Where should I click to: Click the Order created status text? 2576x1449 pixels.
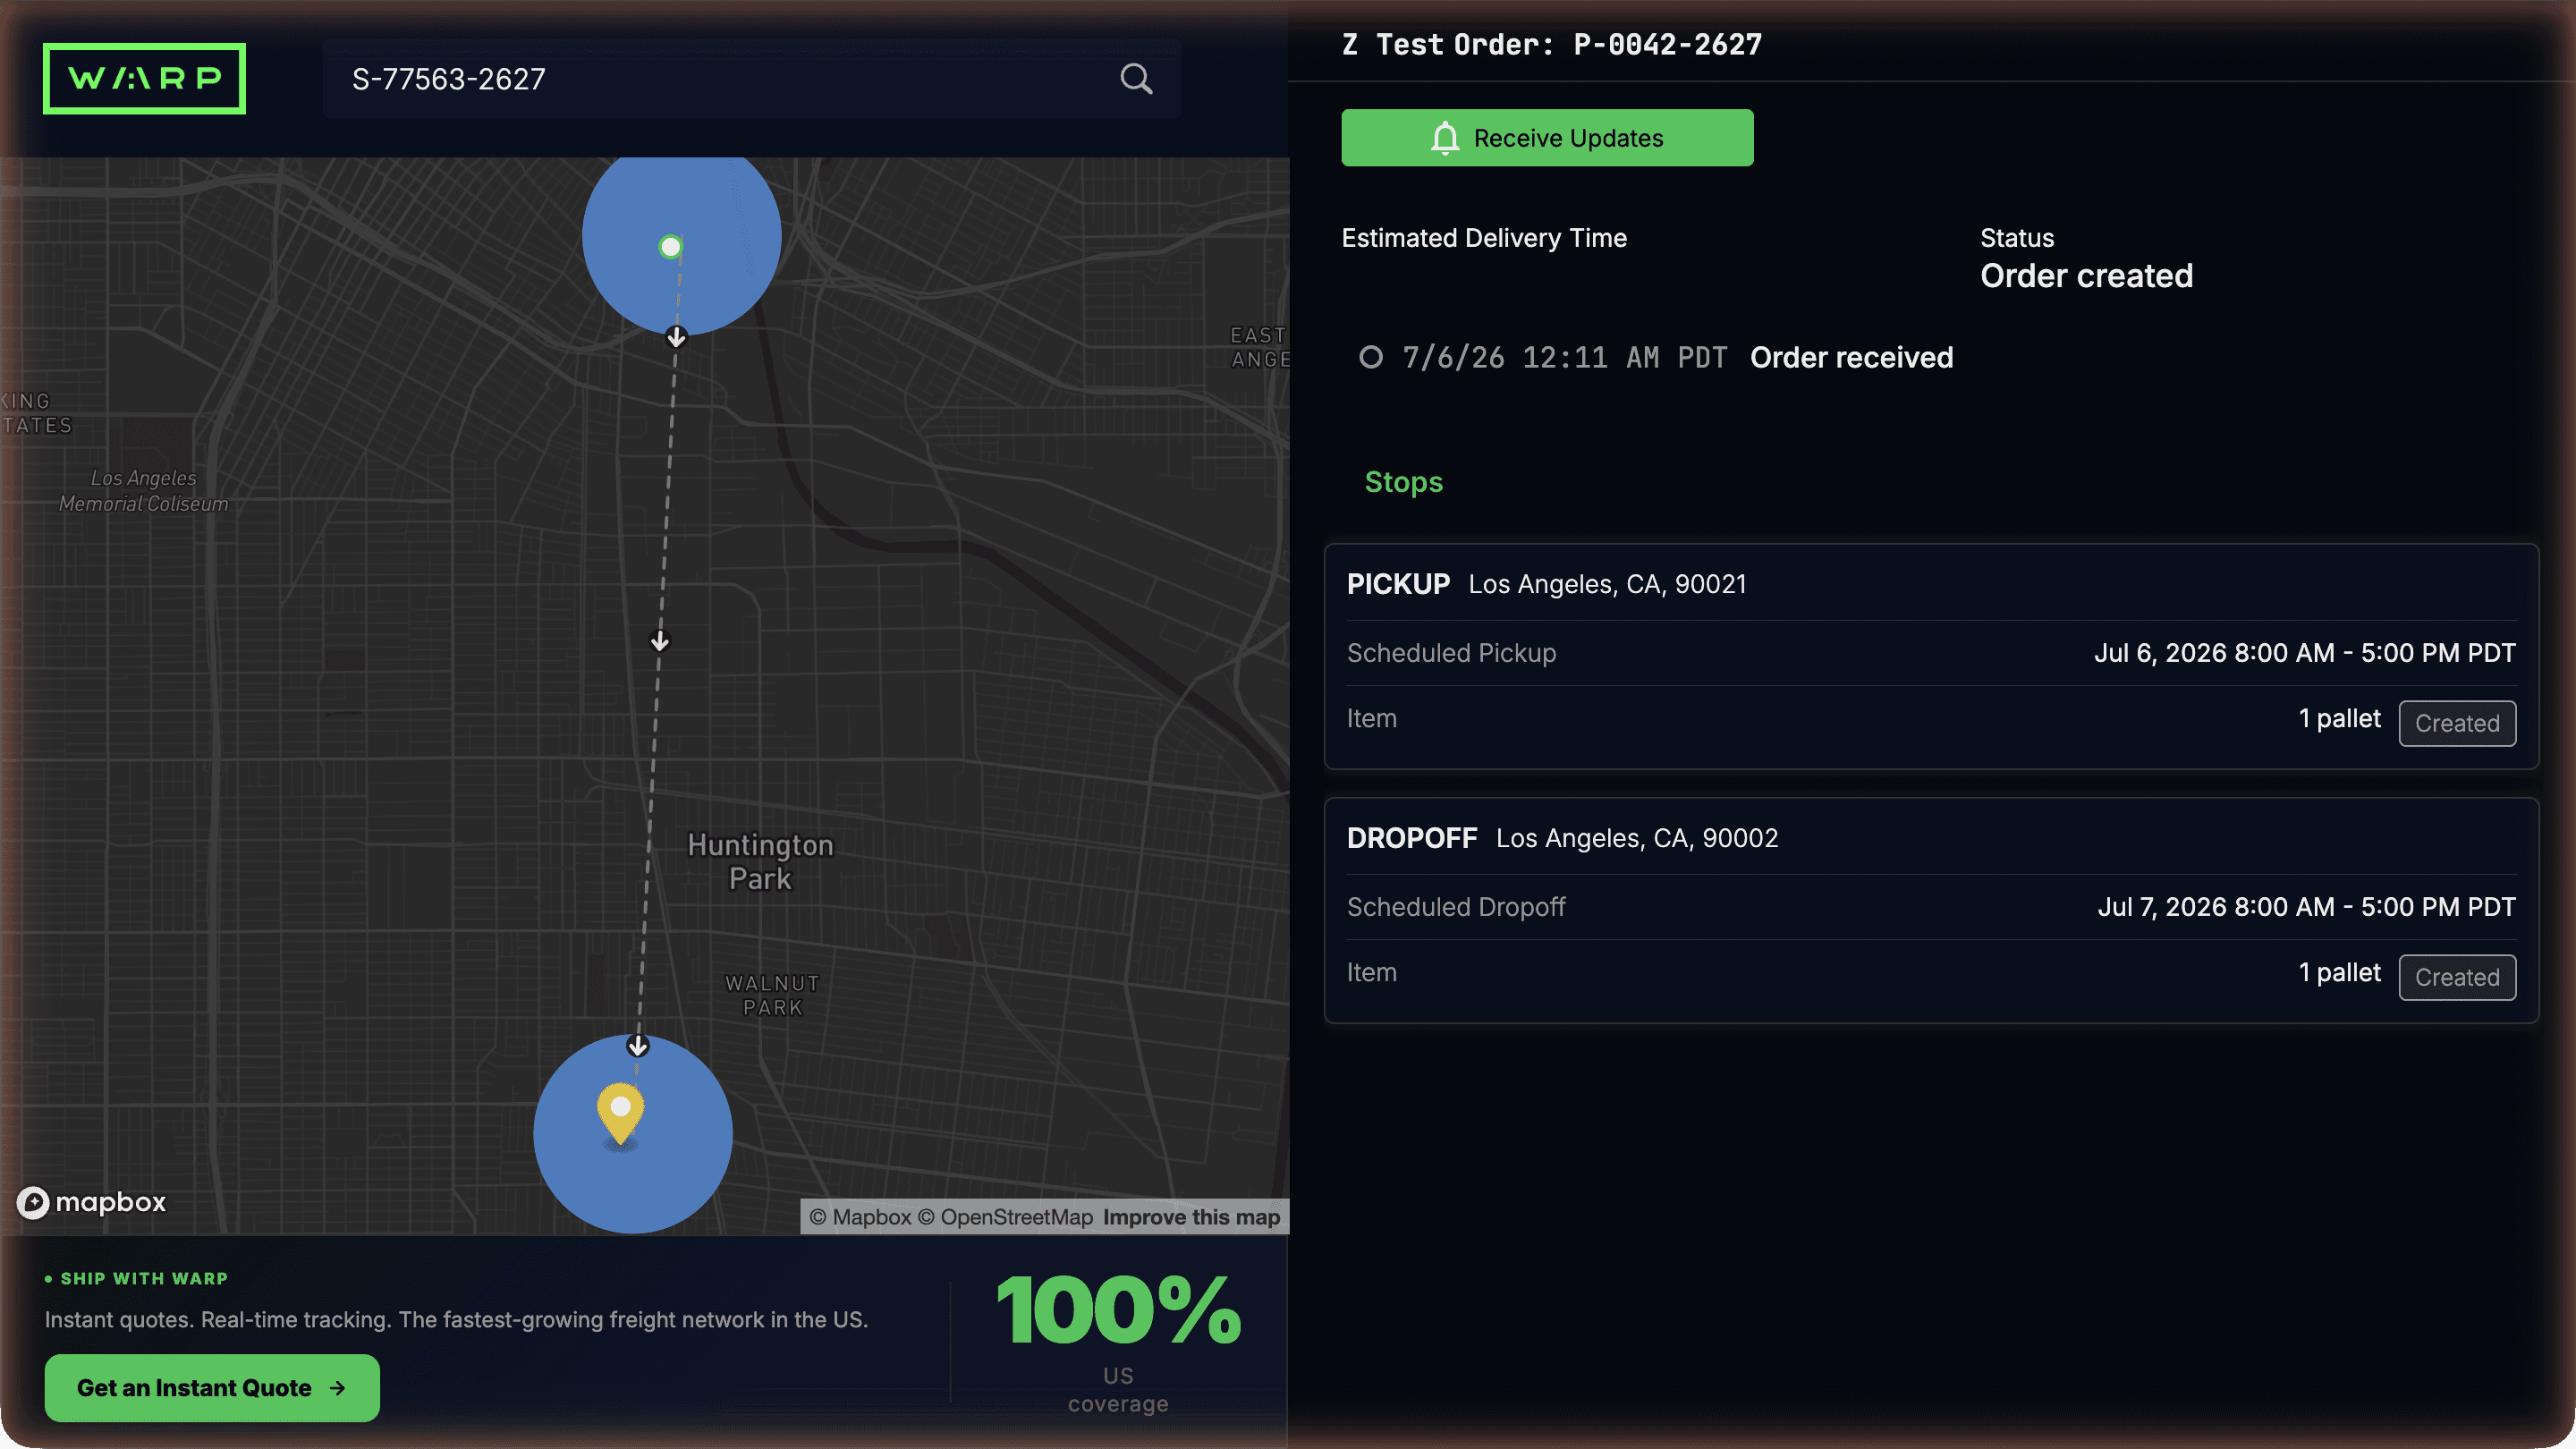pyautogui.click(x=2086, y=276)
